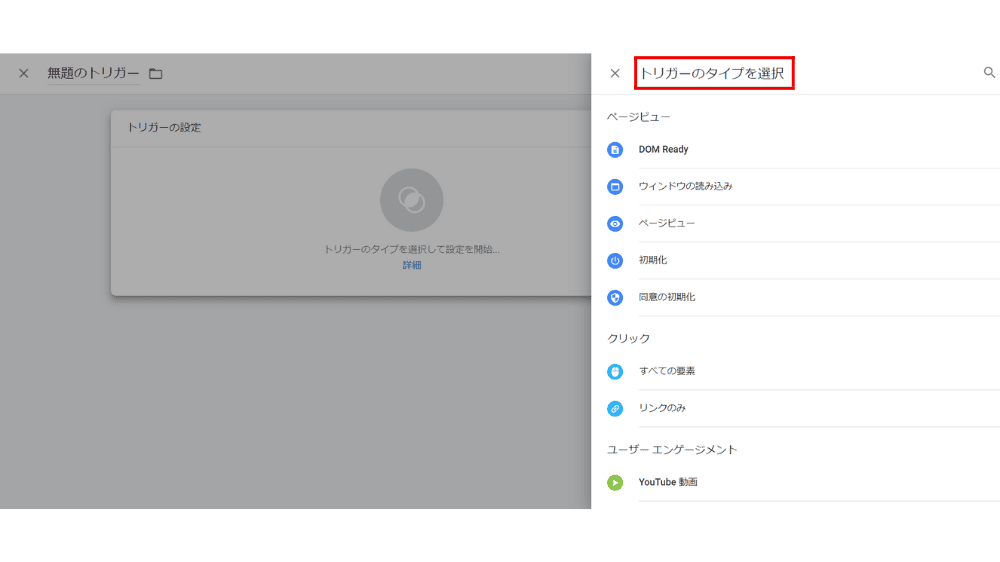Click トリガーのタイプを選択して設定を開始 text
Screen dimensions: 1000x562
click(x=411, y=249)
